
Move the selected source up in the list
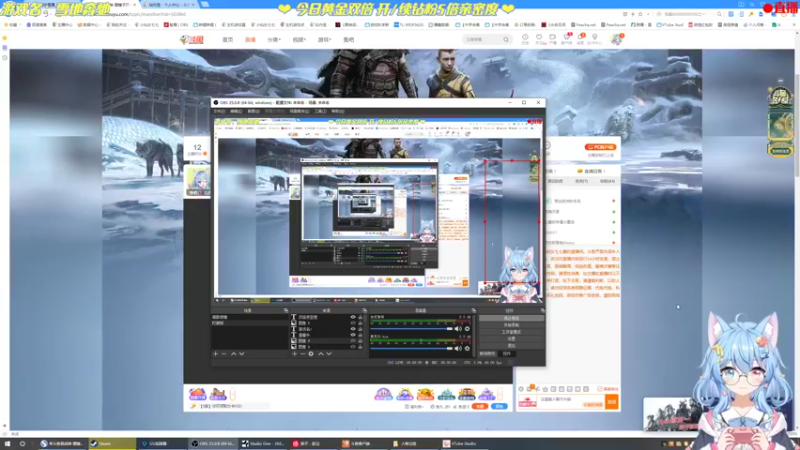tap(321, 354)
